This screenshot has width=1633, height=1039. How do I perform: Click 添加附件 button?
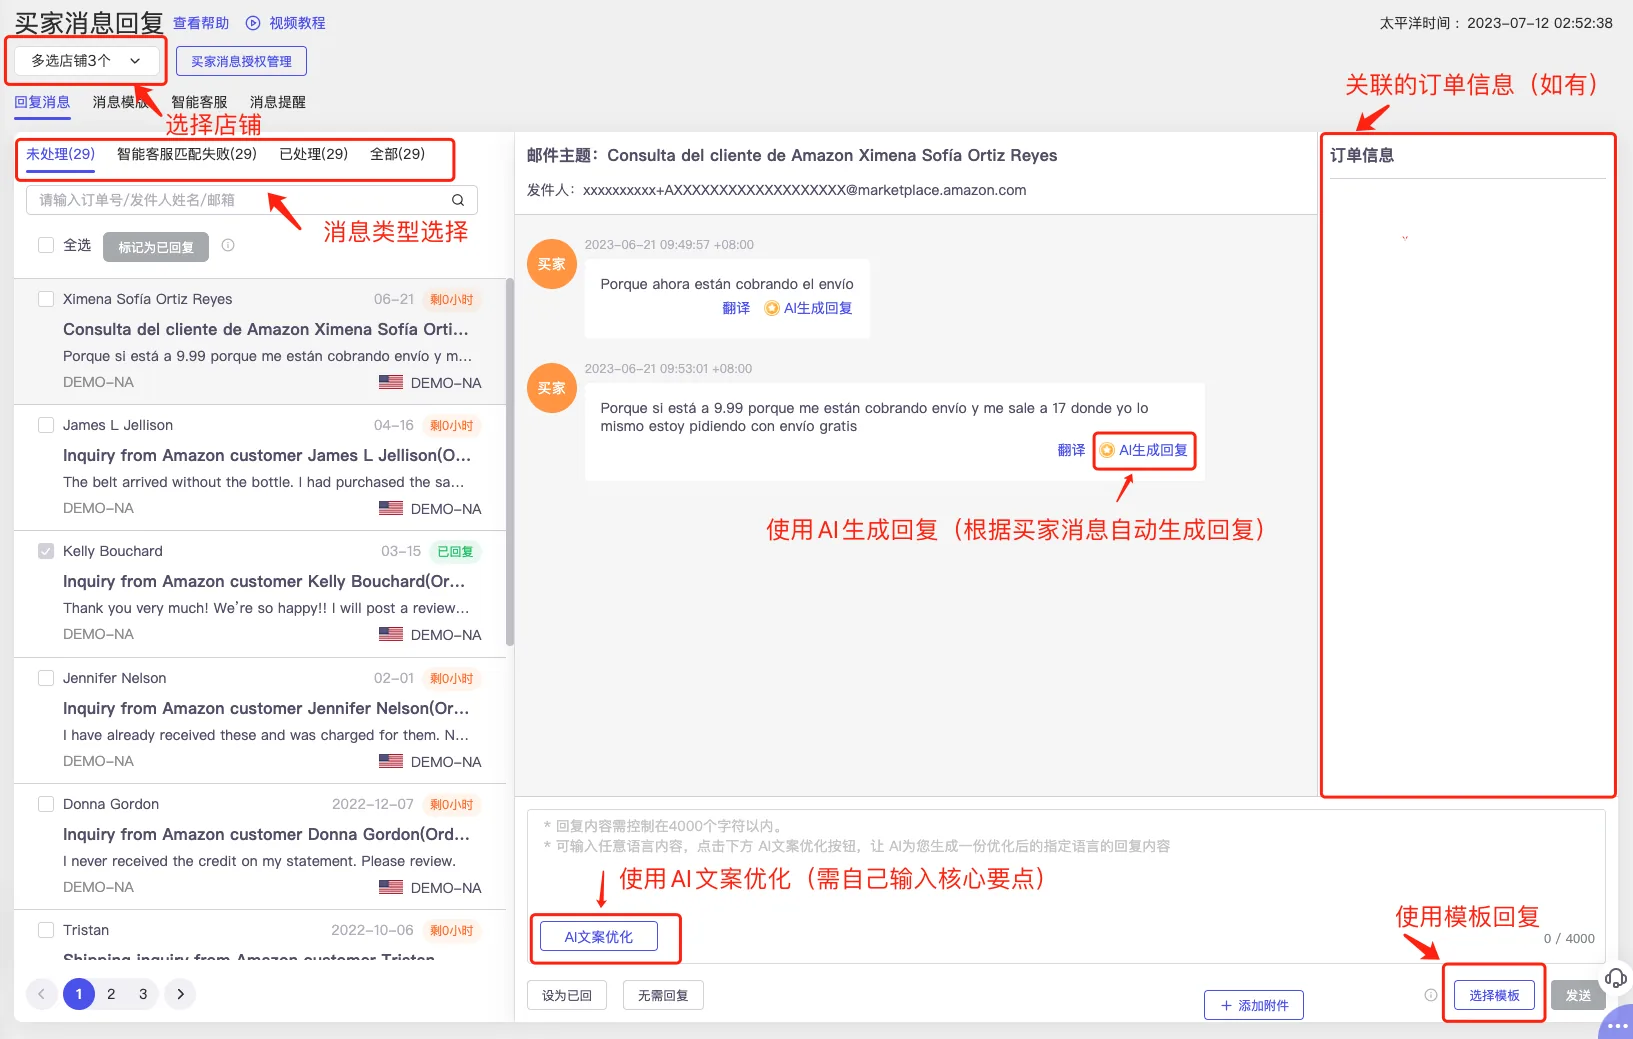coord(1254,1005)
